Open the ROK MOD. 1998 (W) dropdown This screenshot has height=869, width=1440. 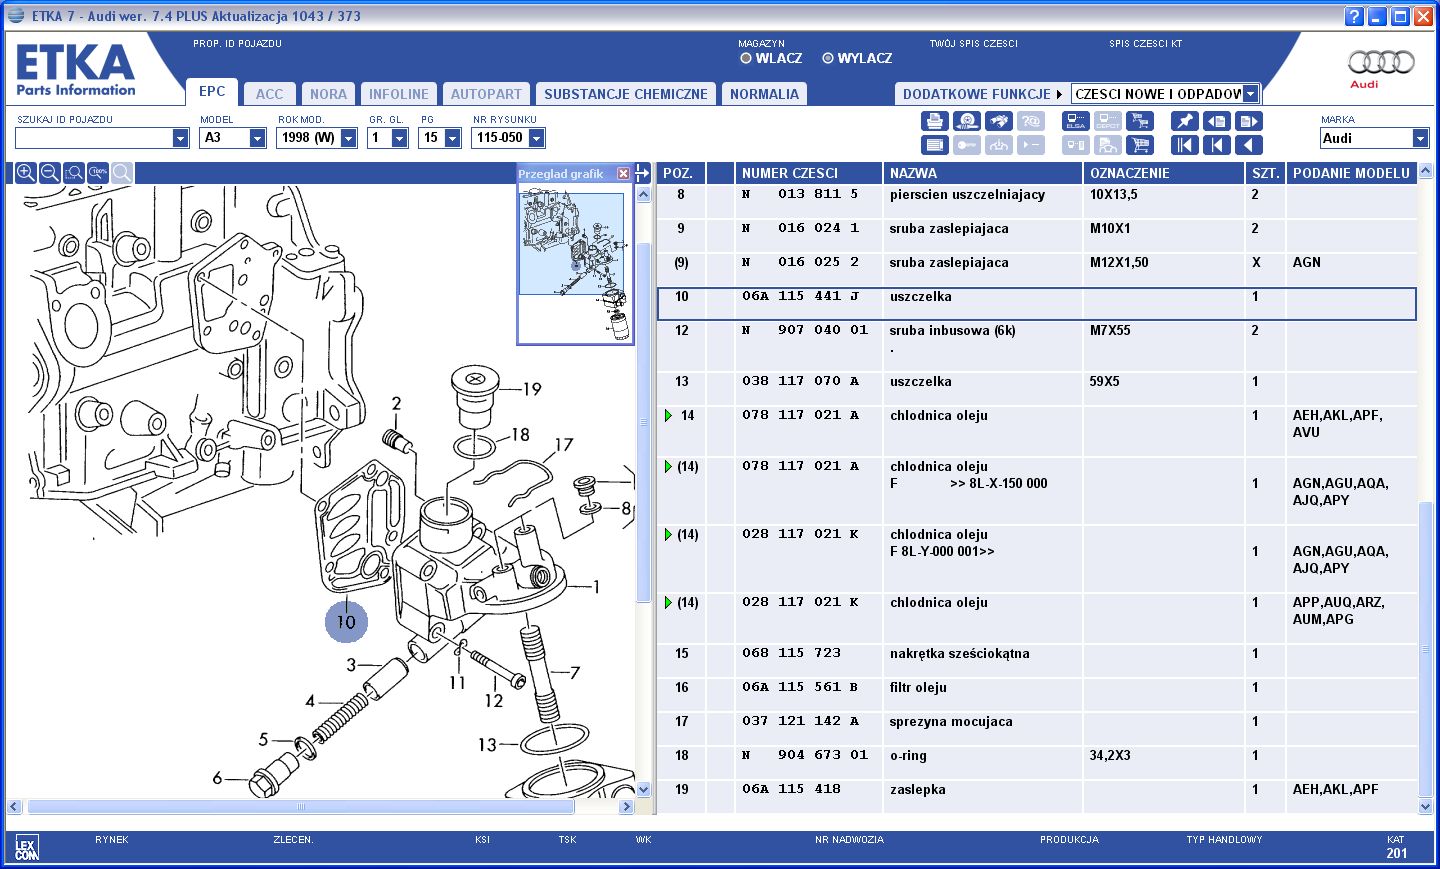point(348,138)
